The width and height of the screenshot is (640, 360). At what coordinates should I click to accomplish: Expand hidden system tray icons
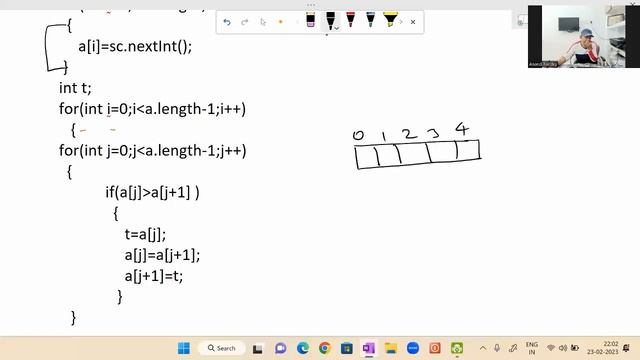click(x=483, y=348)
